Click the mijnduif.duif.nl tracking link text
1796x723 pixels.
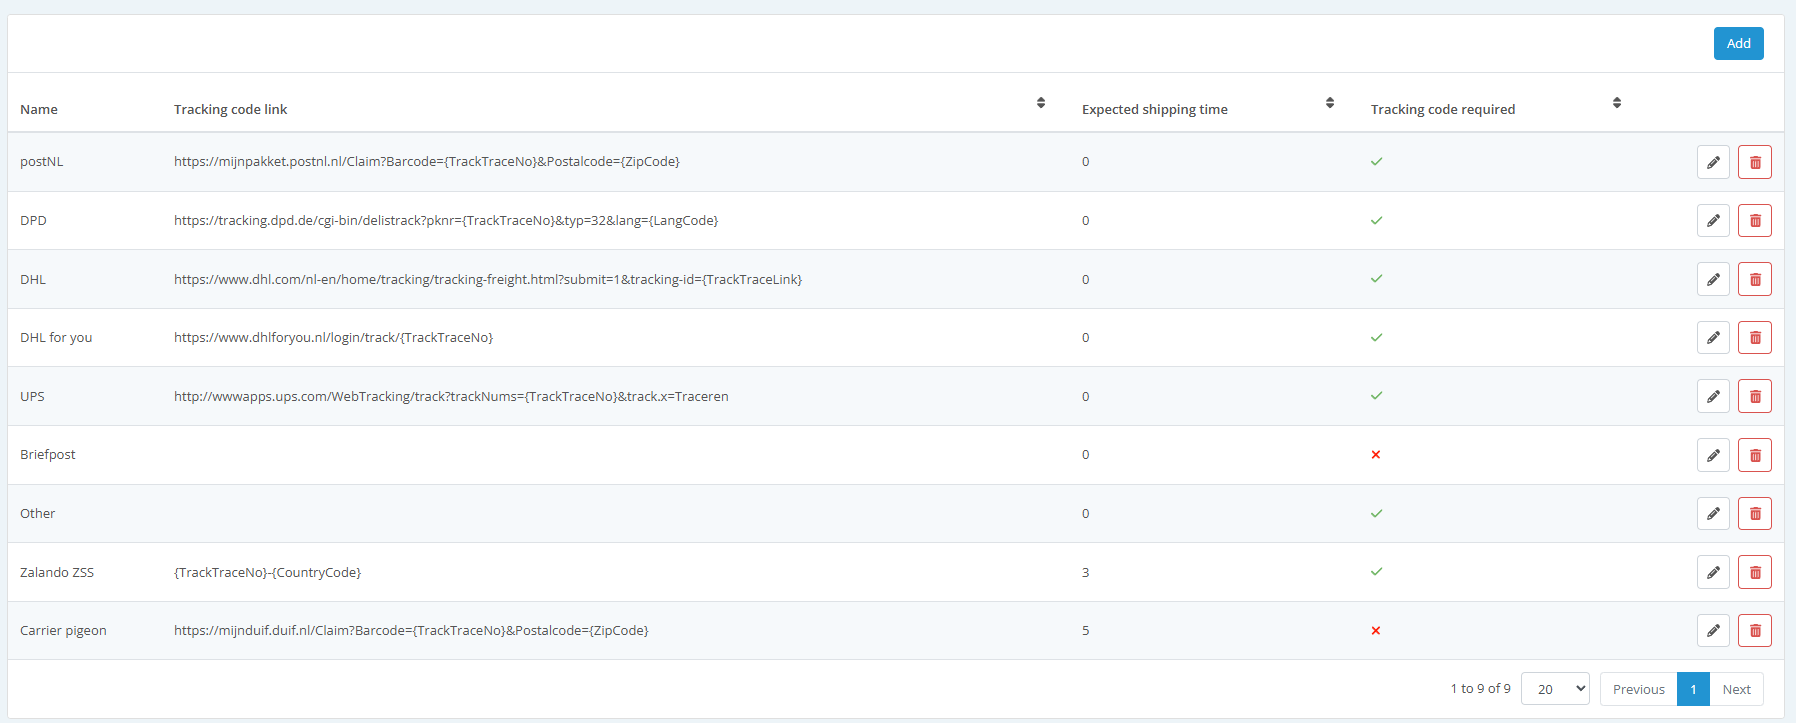411,631
